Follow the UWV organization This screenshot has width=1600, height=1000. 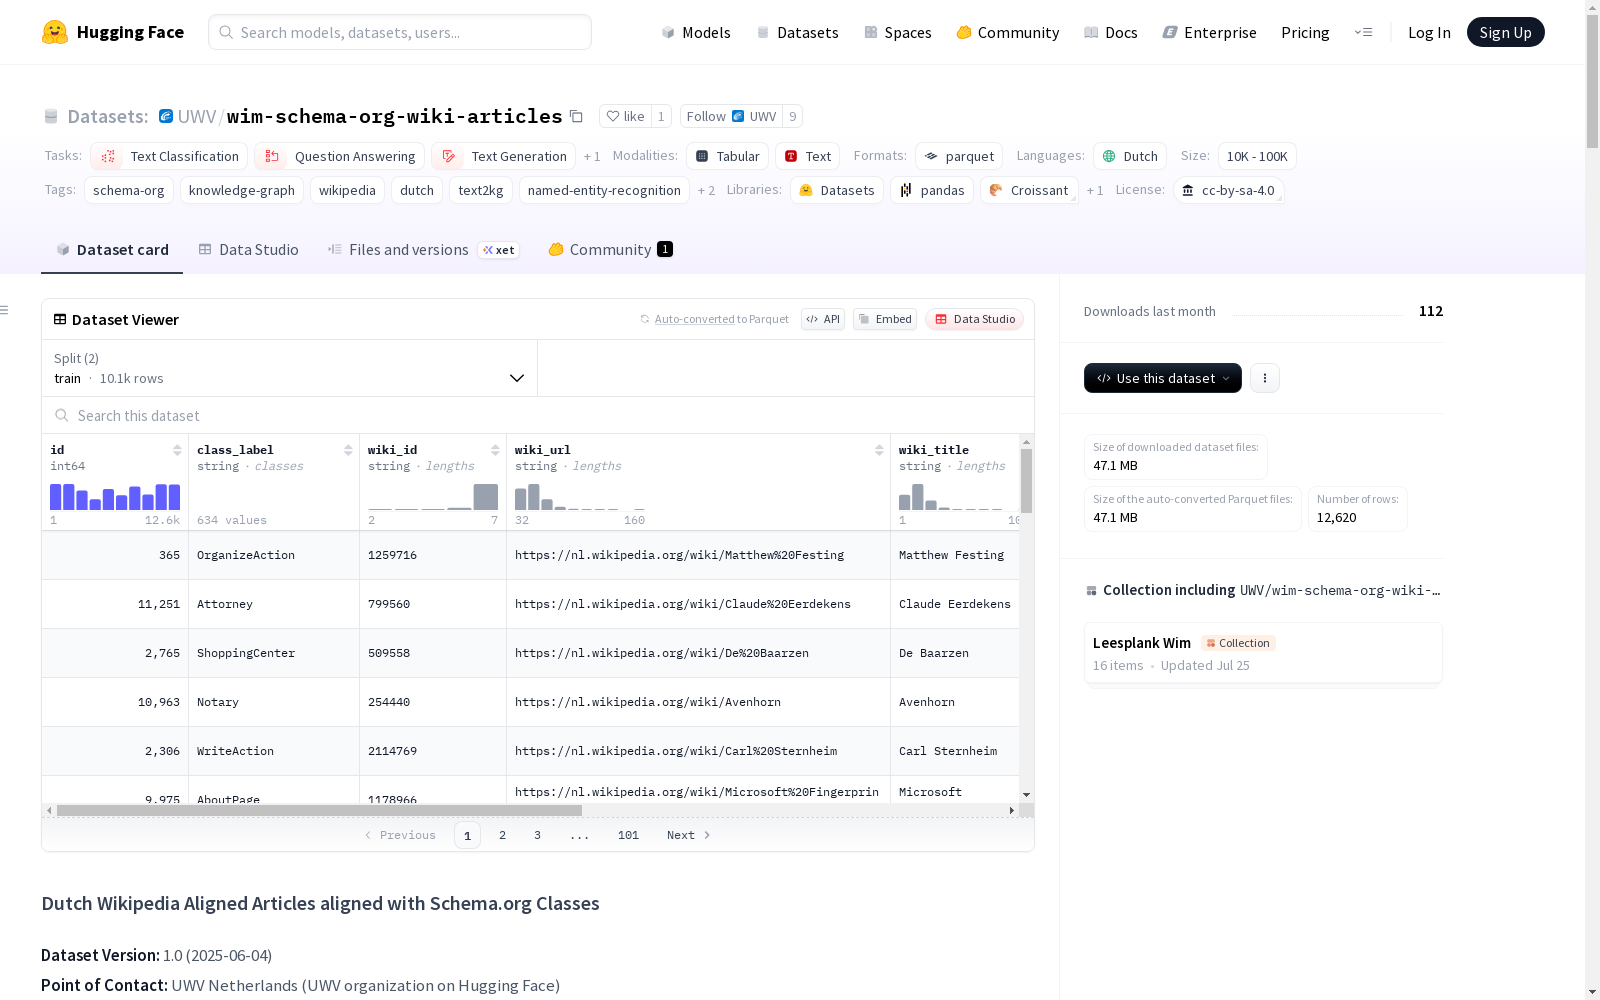pos(731,116)
